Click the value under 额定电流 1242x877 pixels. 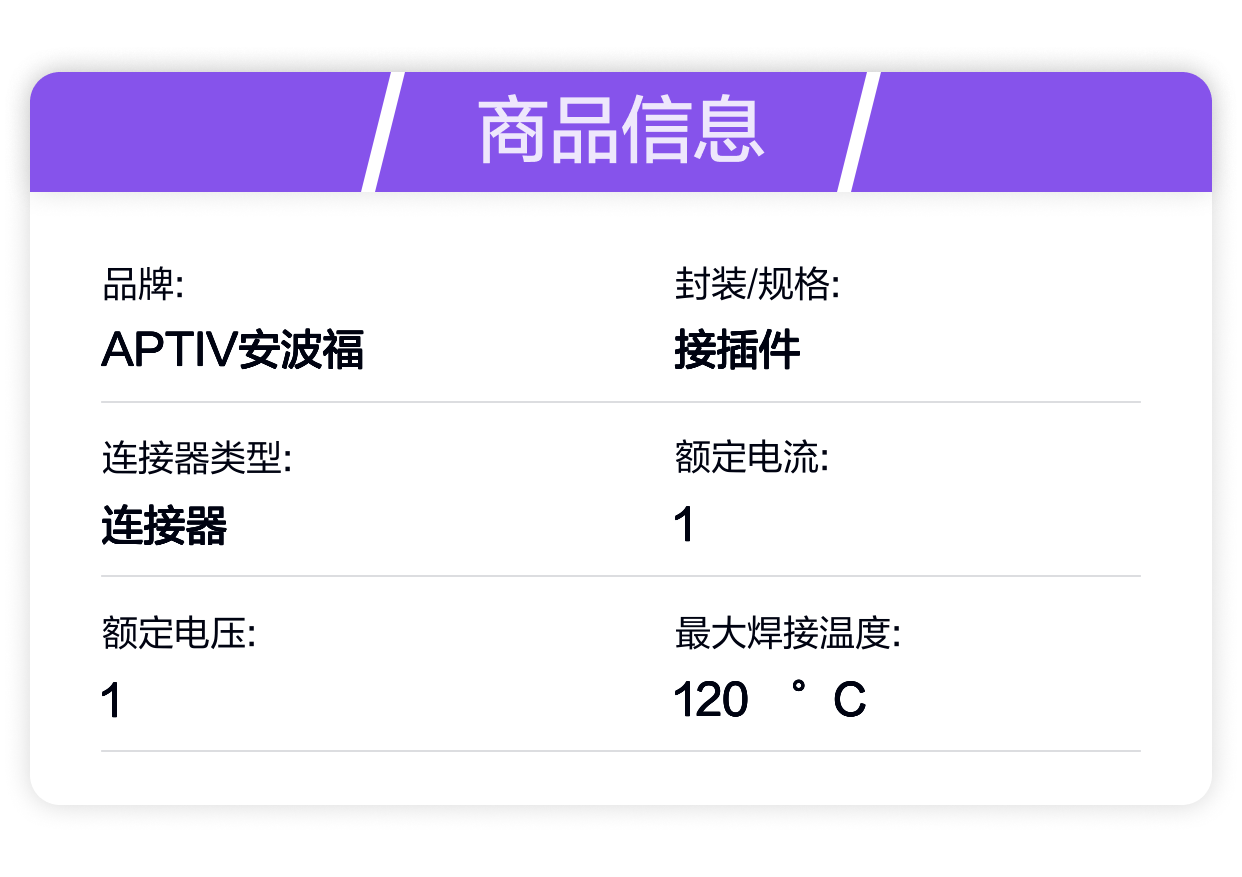point(684,525)
